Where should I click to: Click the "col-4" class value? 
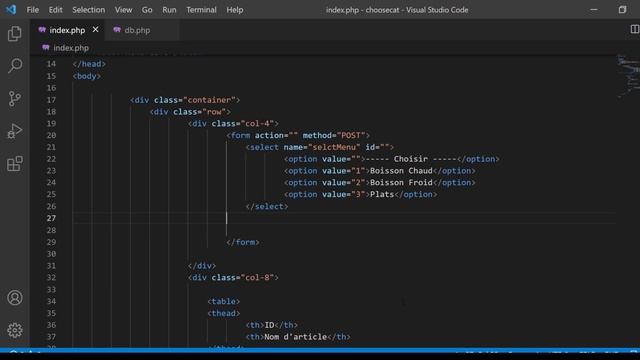pyautogui.click(x=258, y=123)
